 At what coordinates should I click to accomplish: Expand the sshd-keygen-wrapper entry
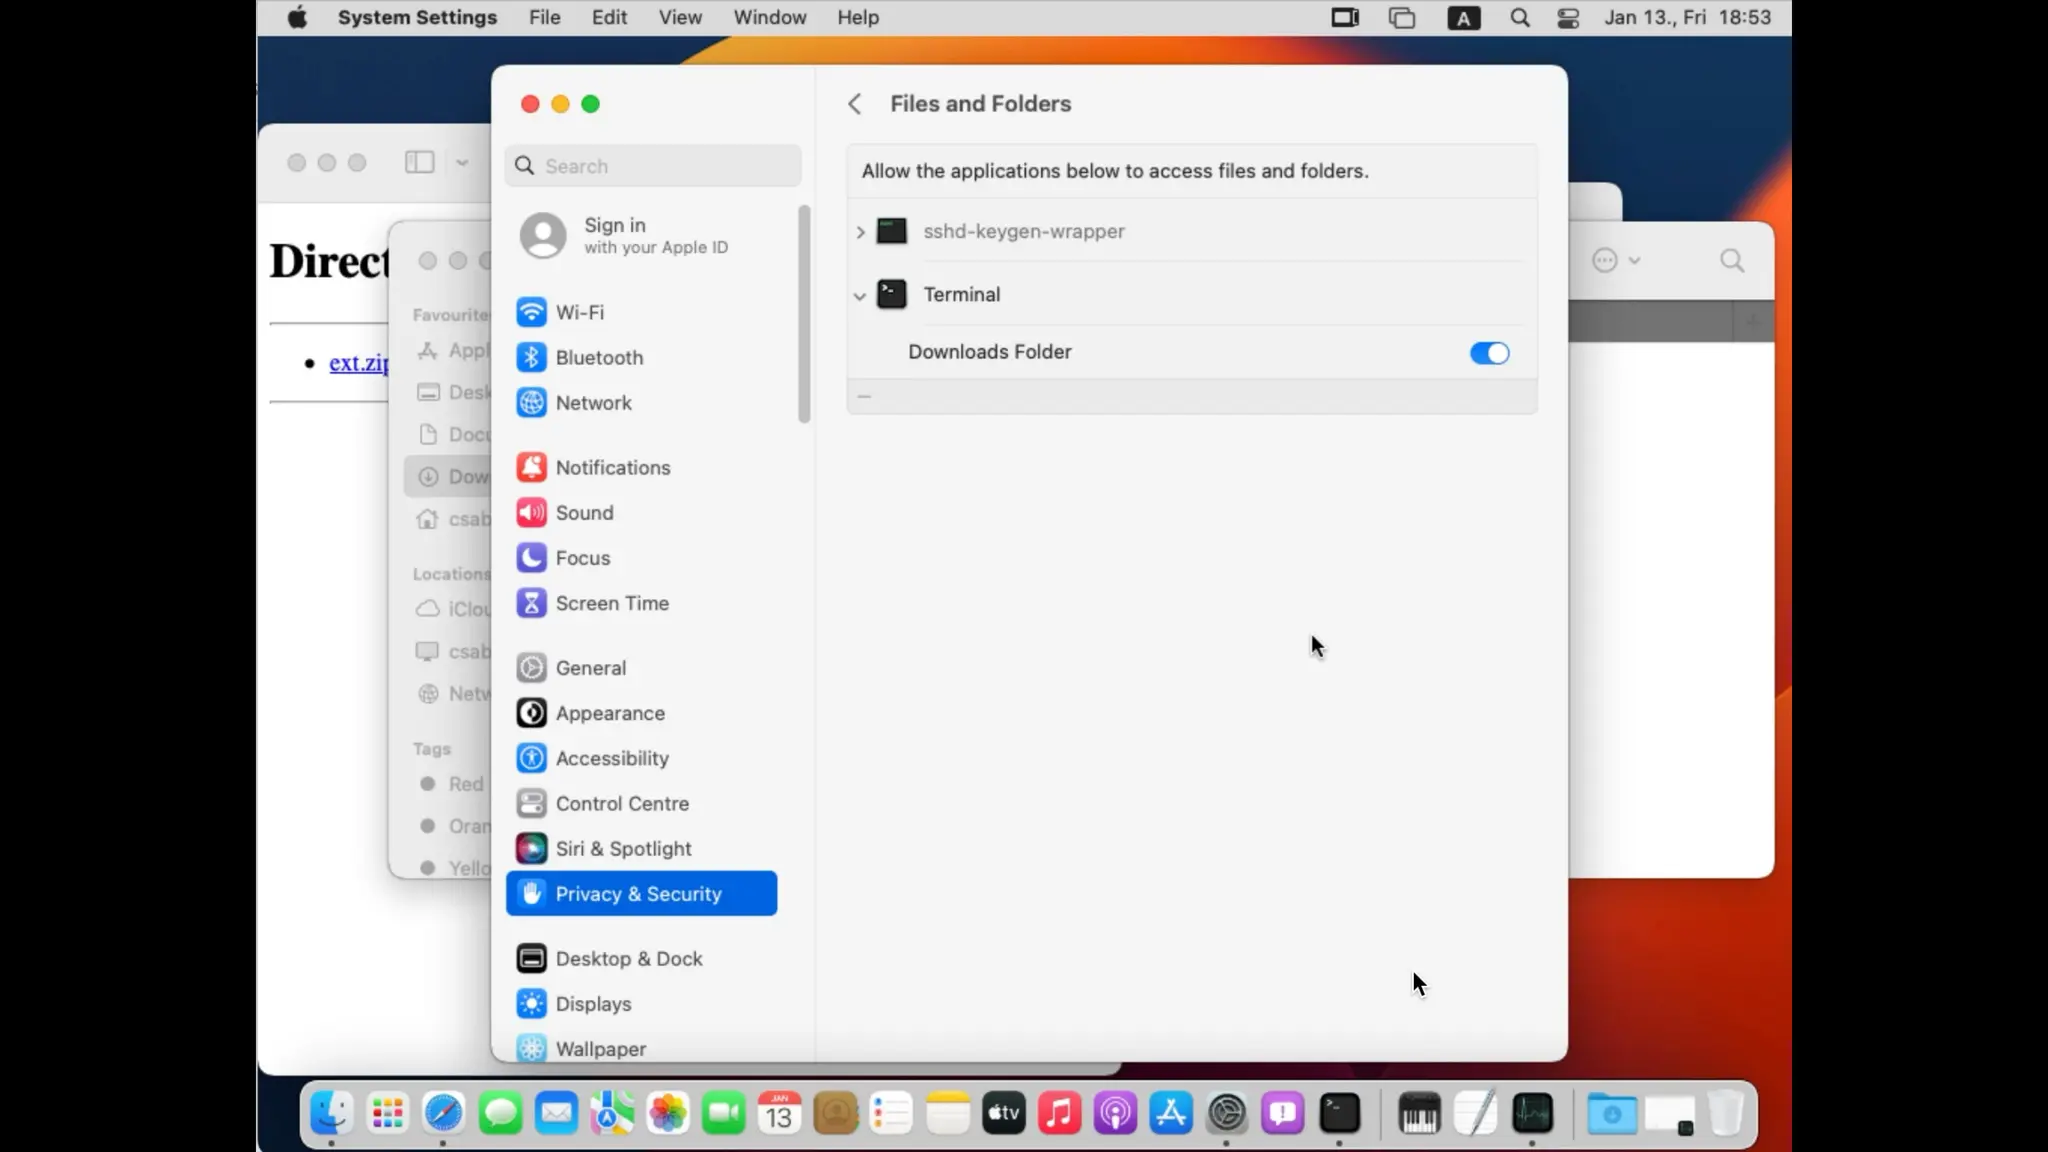[860, 232]
